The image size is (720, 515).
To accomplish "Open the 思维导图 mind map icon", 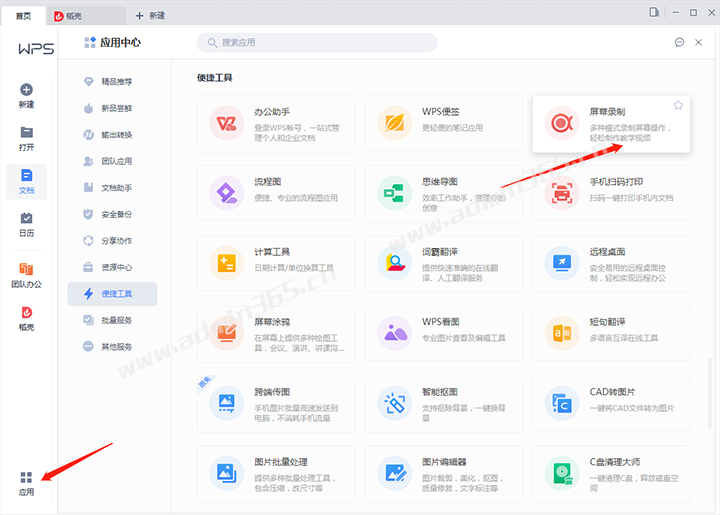I will click(394, 193).
